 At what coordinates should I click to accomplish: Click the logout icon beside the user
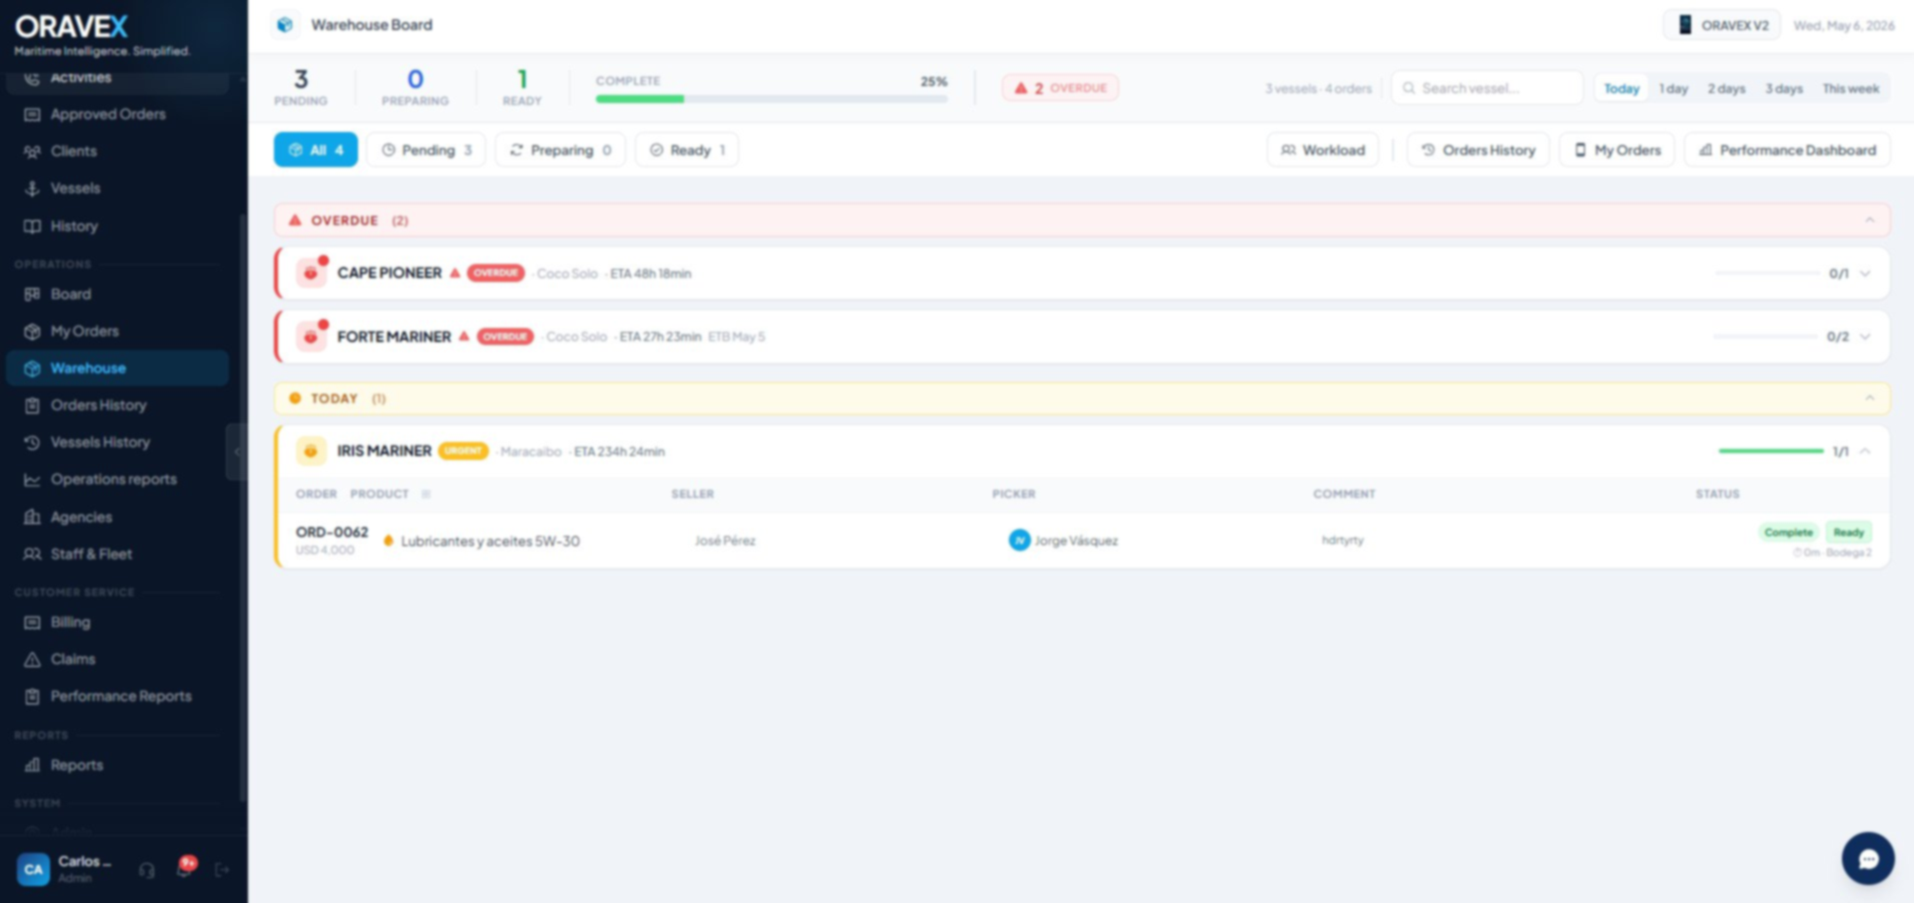coord(222,870)
